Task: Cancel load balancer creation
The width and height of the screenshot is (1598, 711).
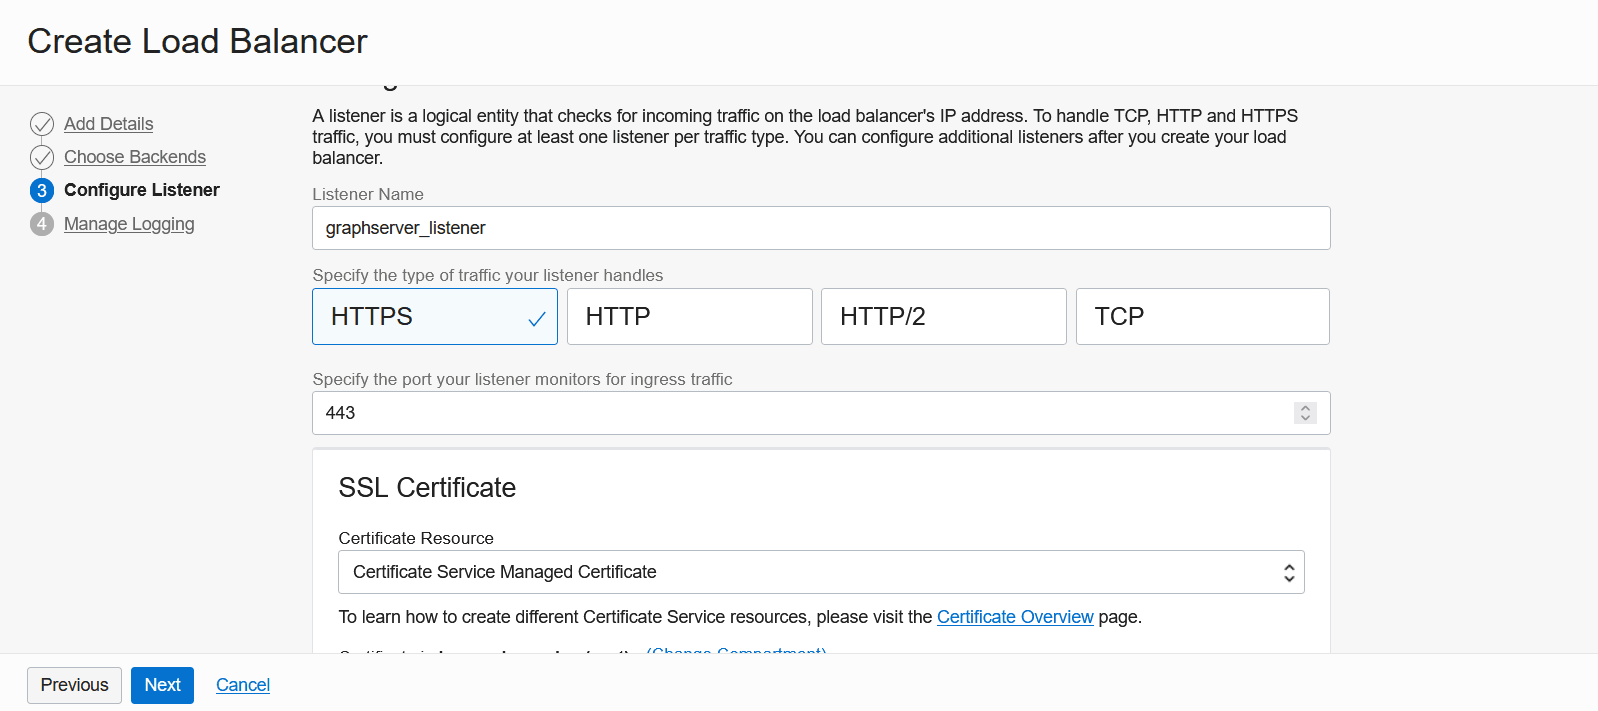Action: 243,685
